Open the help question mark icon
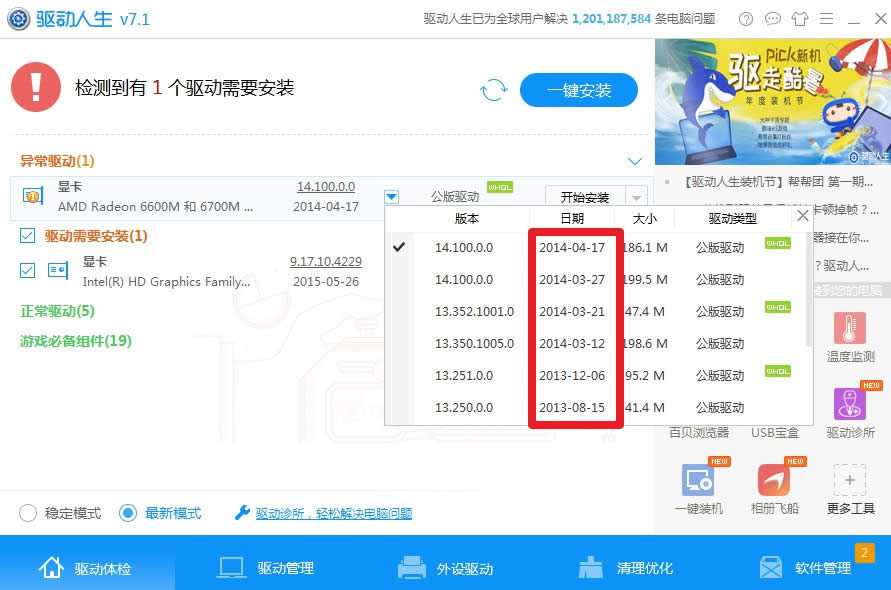Viewport: 891px width, 590px height. coord(746,19)
